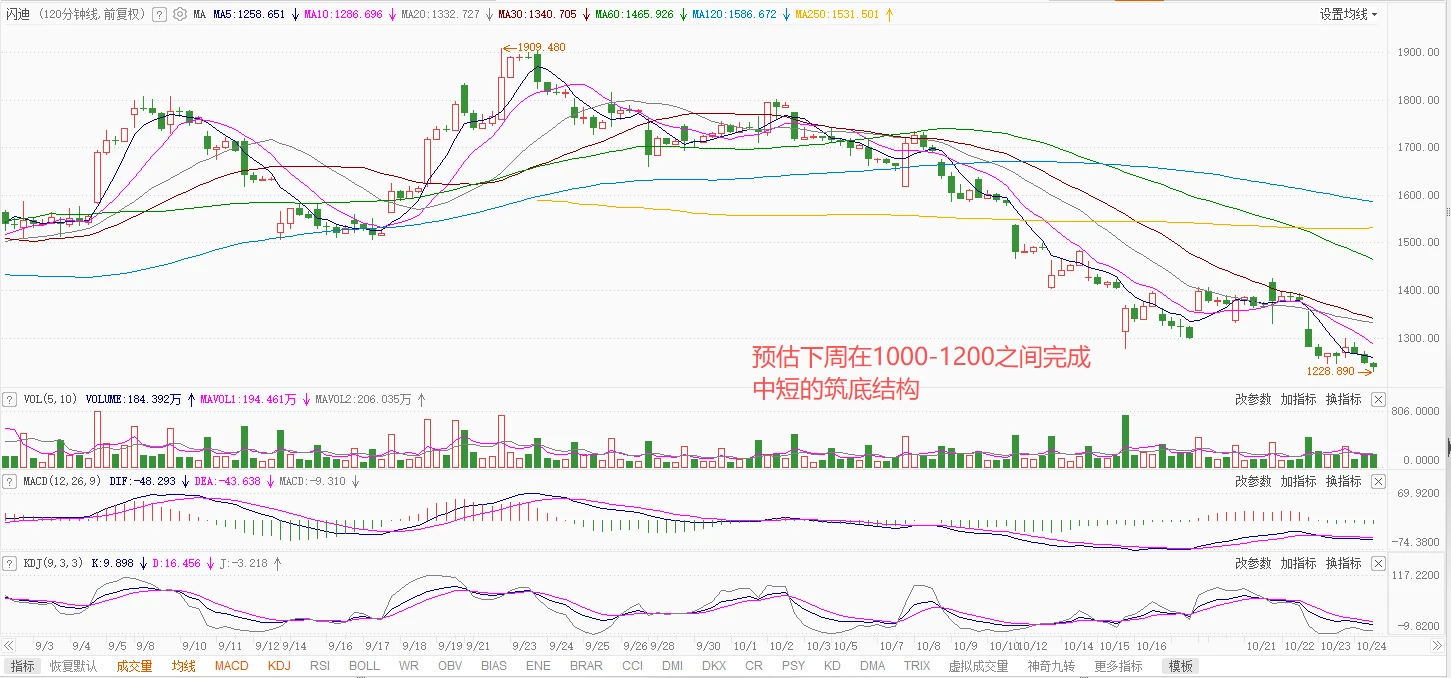Open the 设置均线 dropdown

1348,14
